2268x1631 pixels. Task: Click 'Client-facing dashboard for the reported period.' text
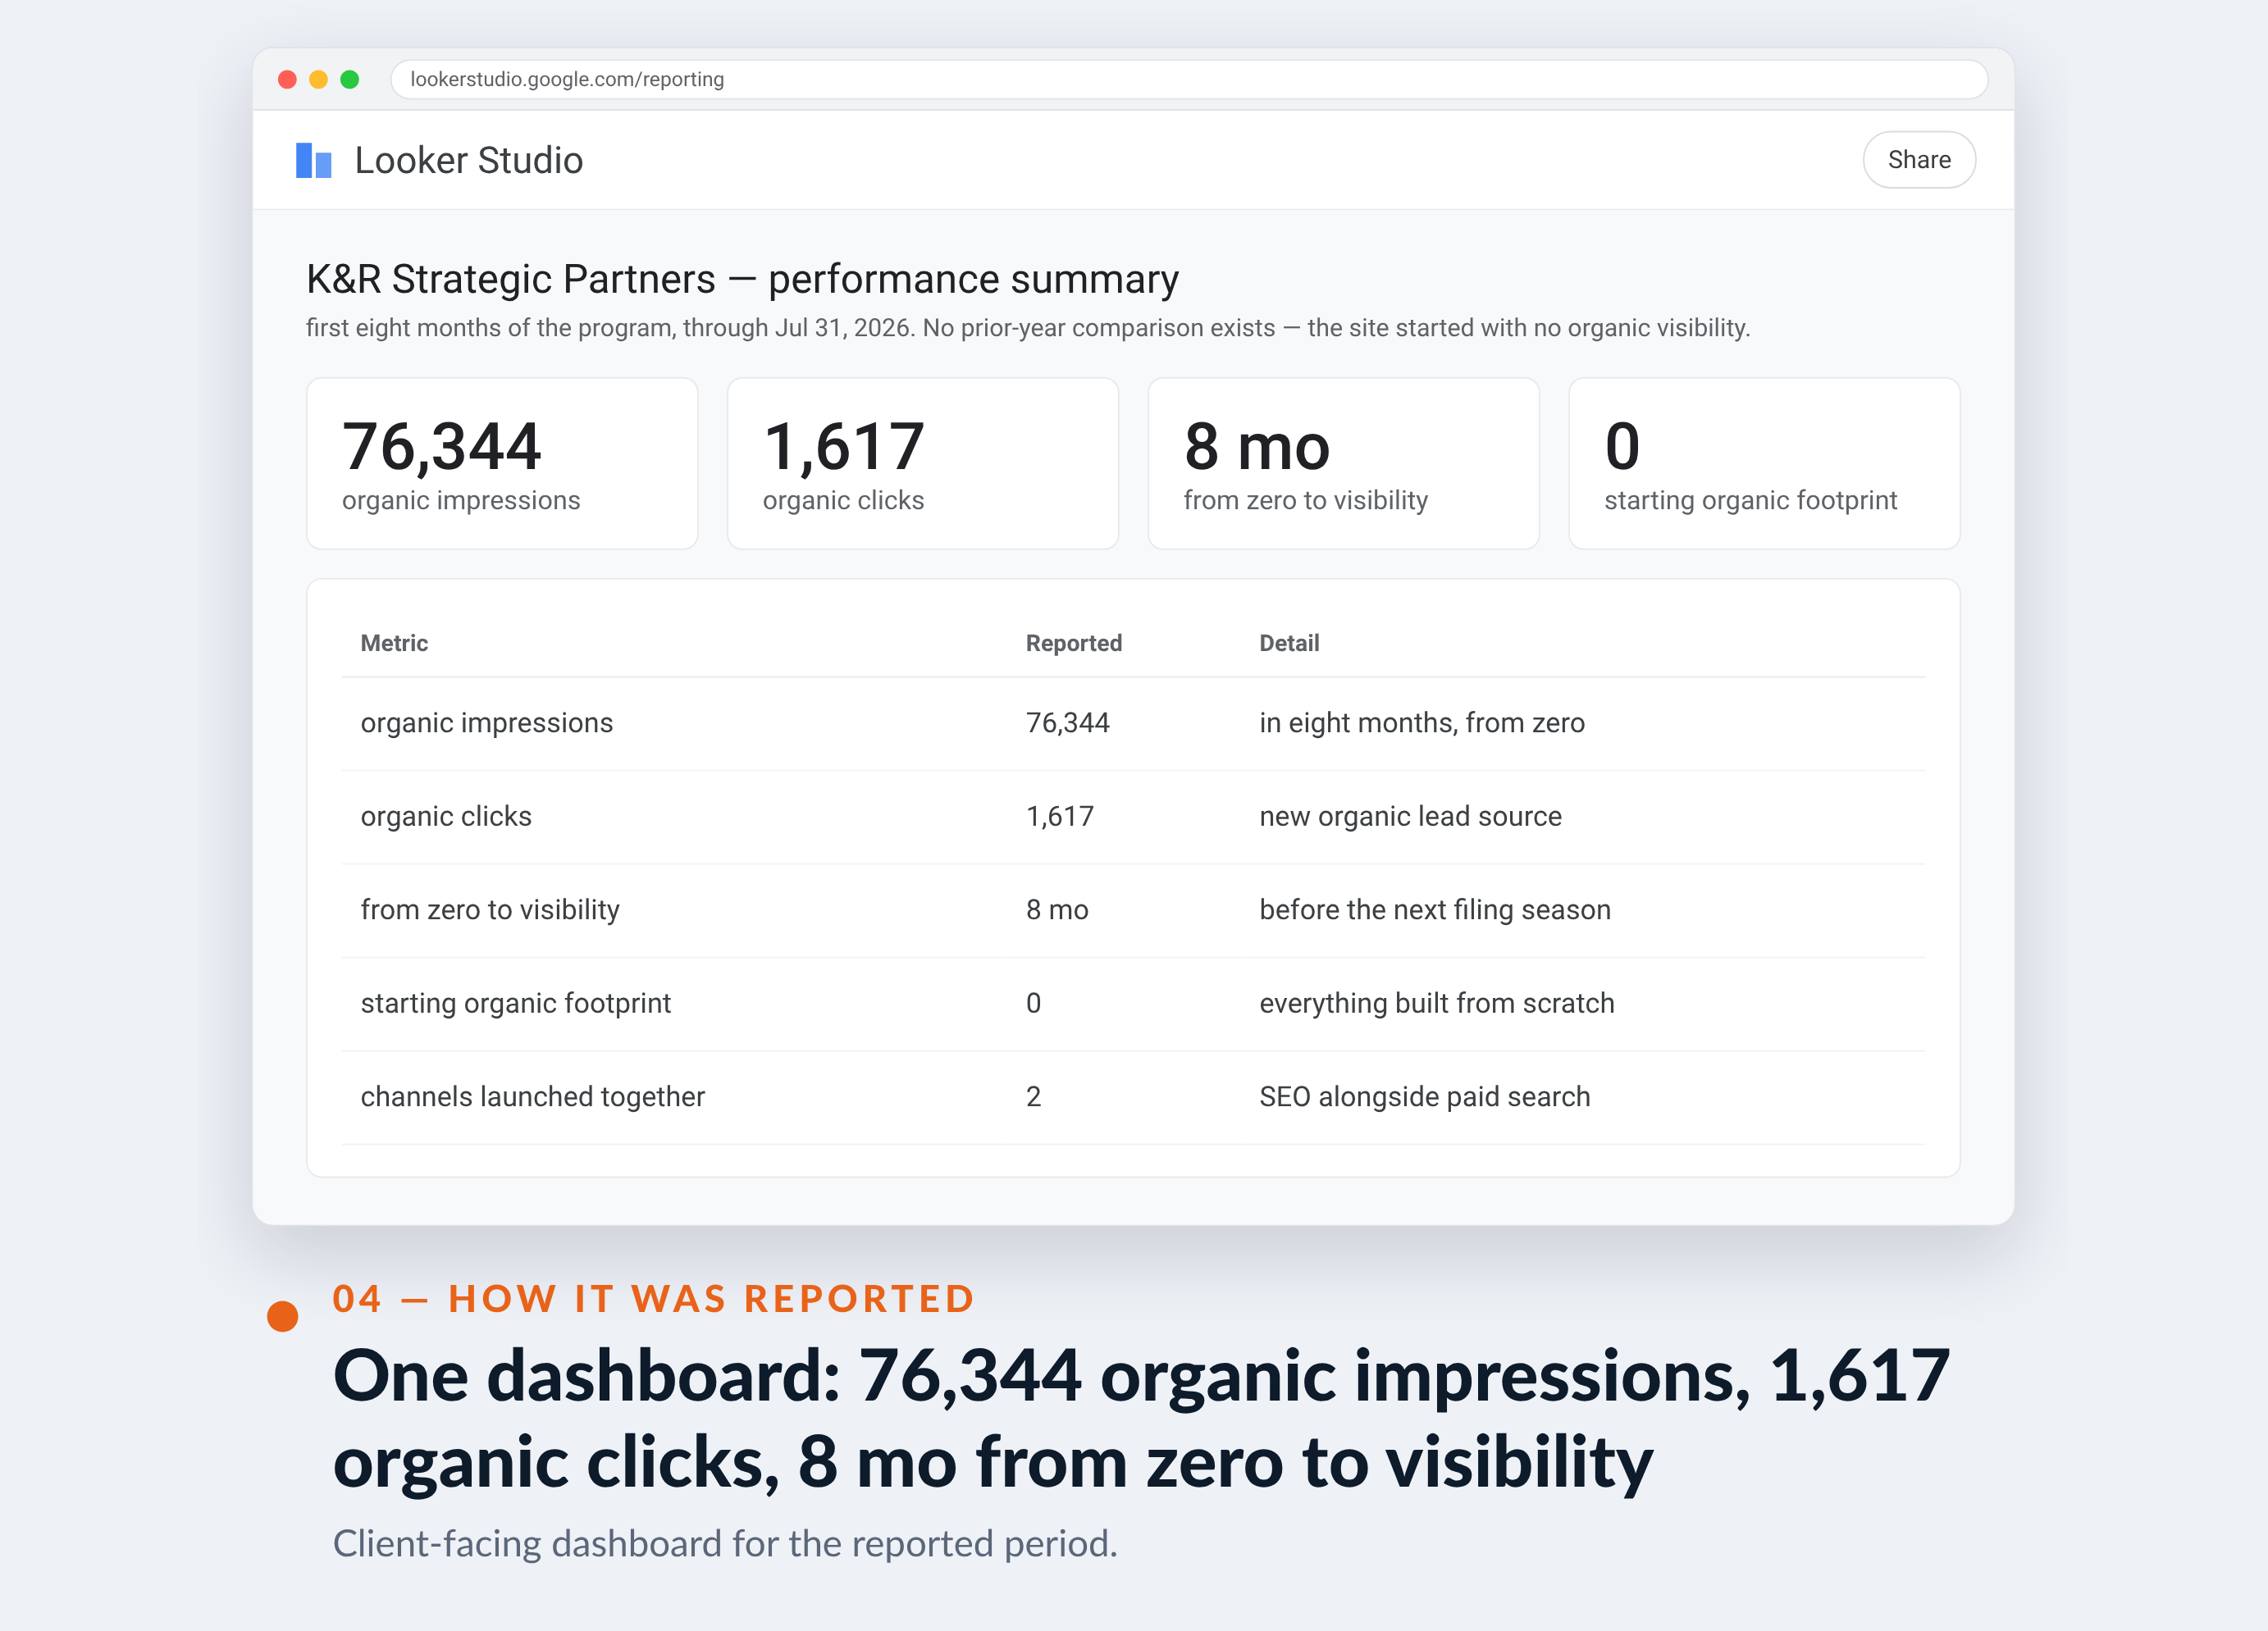tap(725, 1543)
